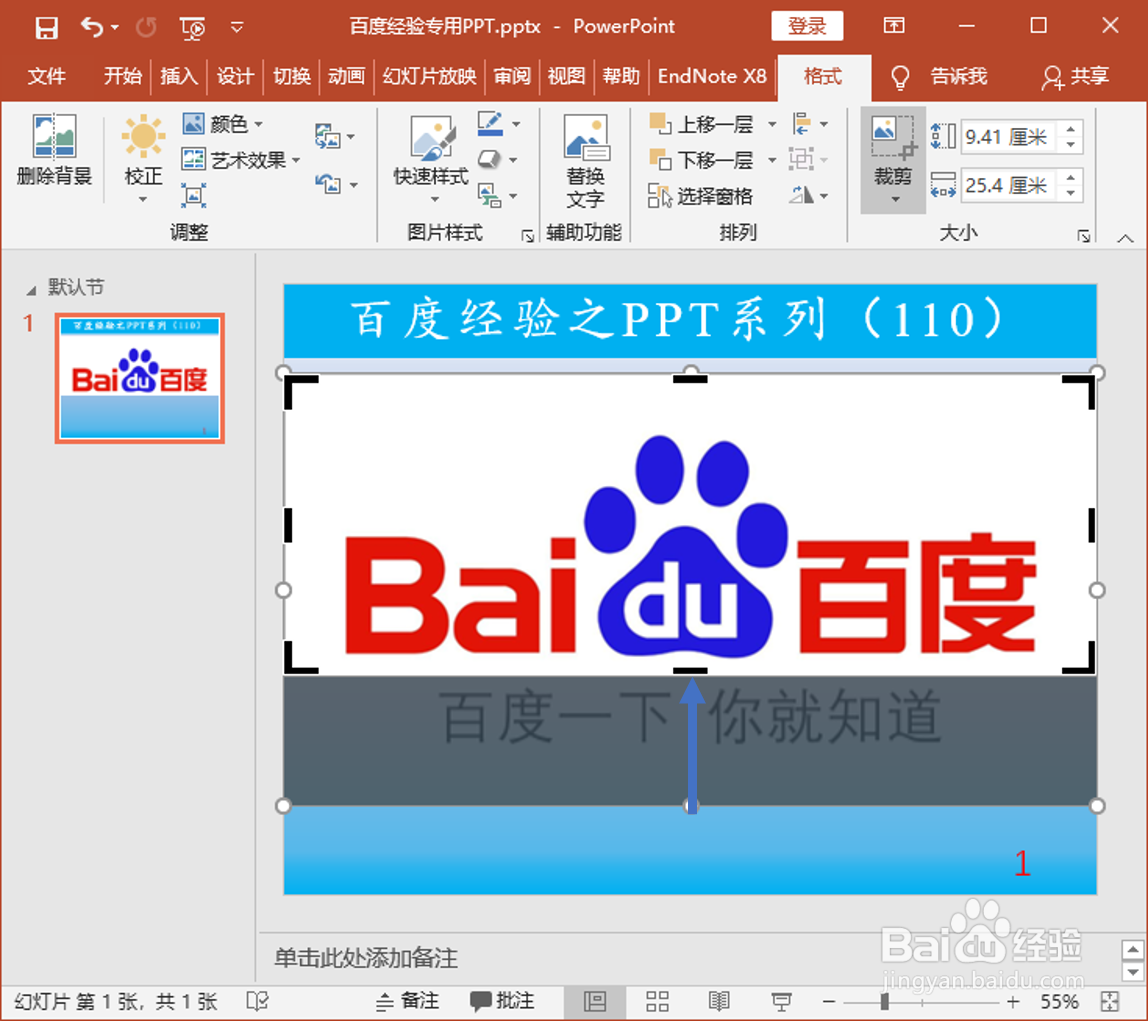This screenshot has width=1148, height=1021.
Task: Toggle the 备注 notes pane
Action: 408,1001
